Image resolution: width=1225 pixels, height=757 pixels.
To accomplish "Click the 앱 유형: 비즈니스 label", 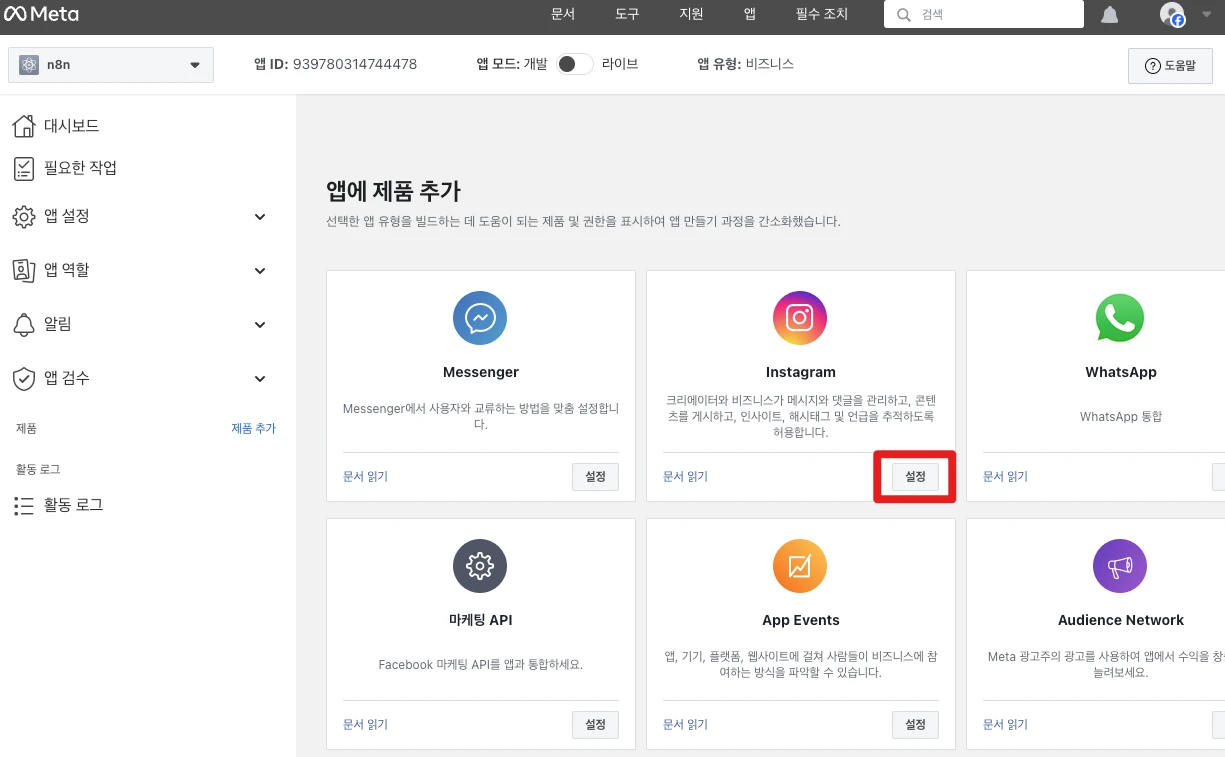I will [x=746, y=64].
